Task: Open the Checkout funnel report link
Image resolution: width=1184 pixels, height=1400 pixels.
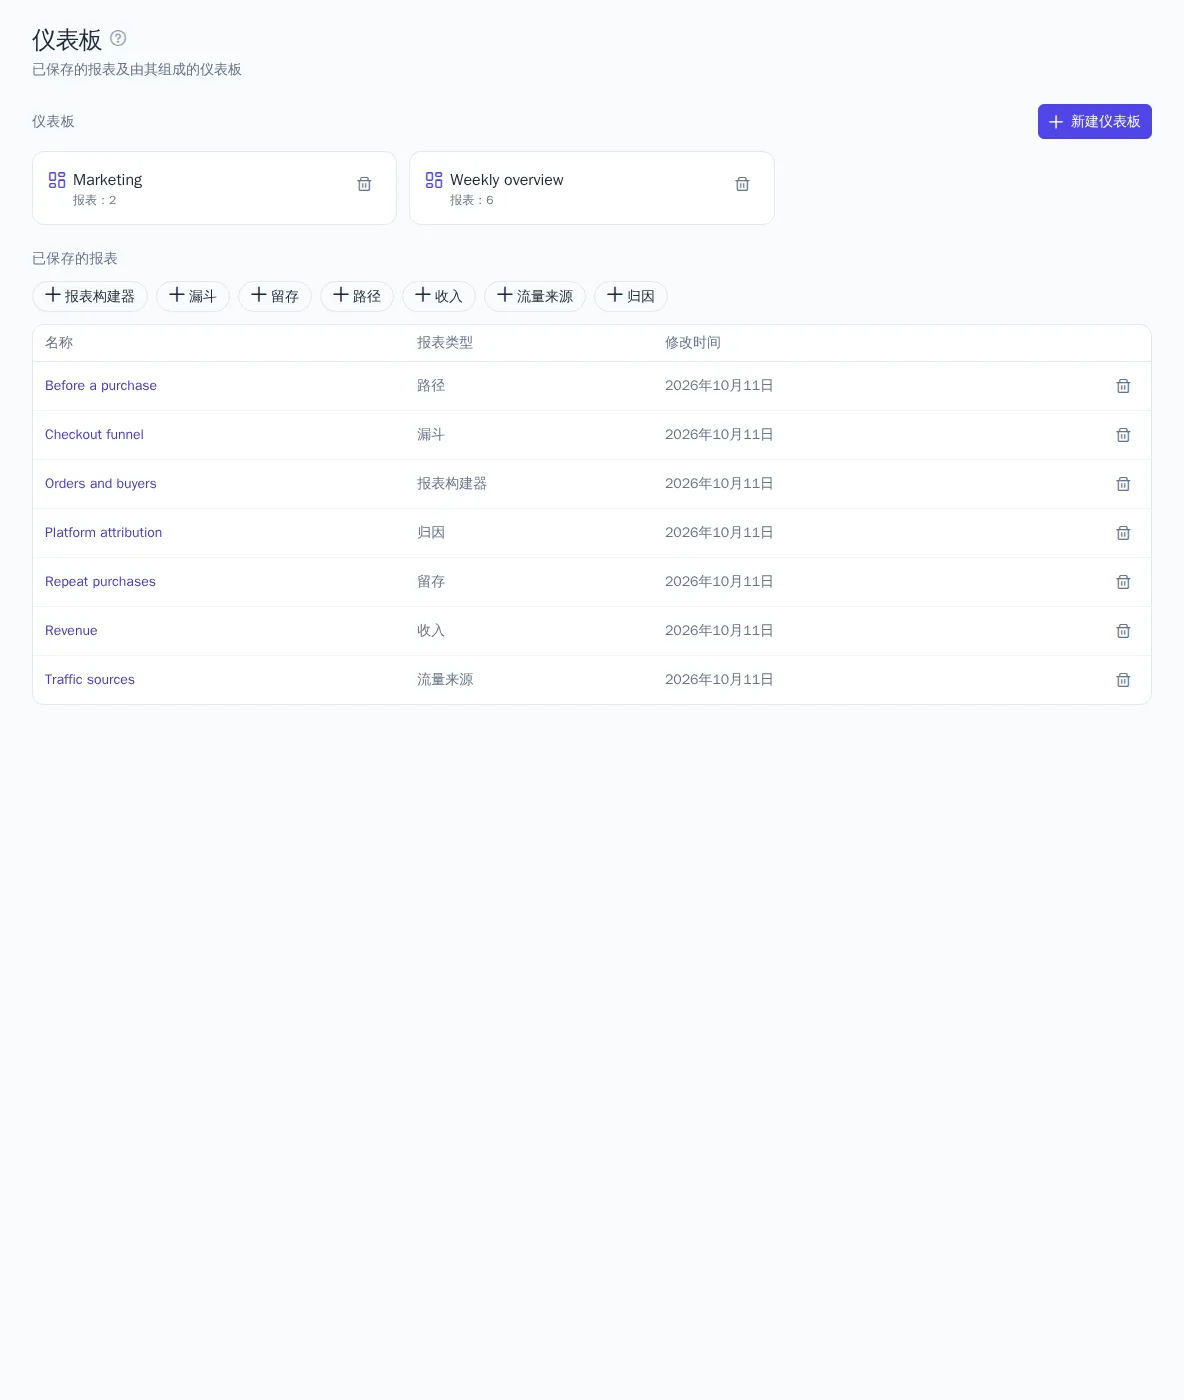Action: 94,435
